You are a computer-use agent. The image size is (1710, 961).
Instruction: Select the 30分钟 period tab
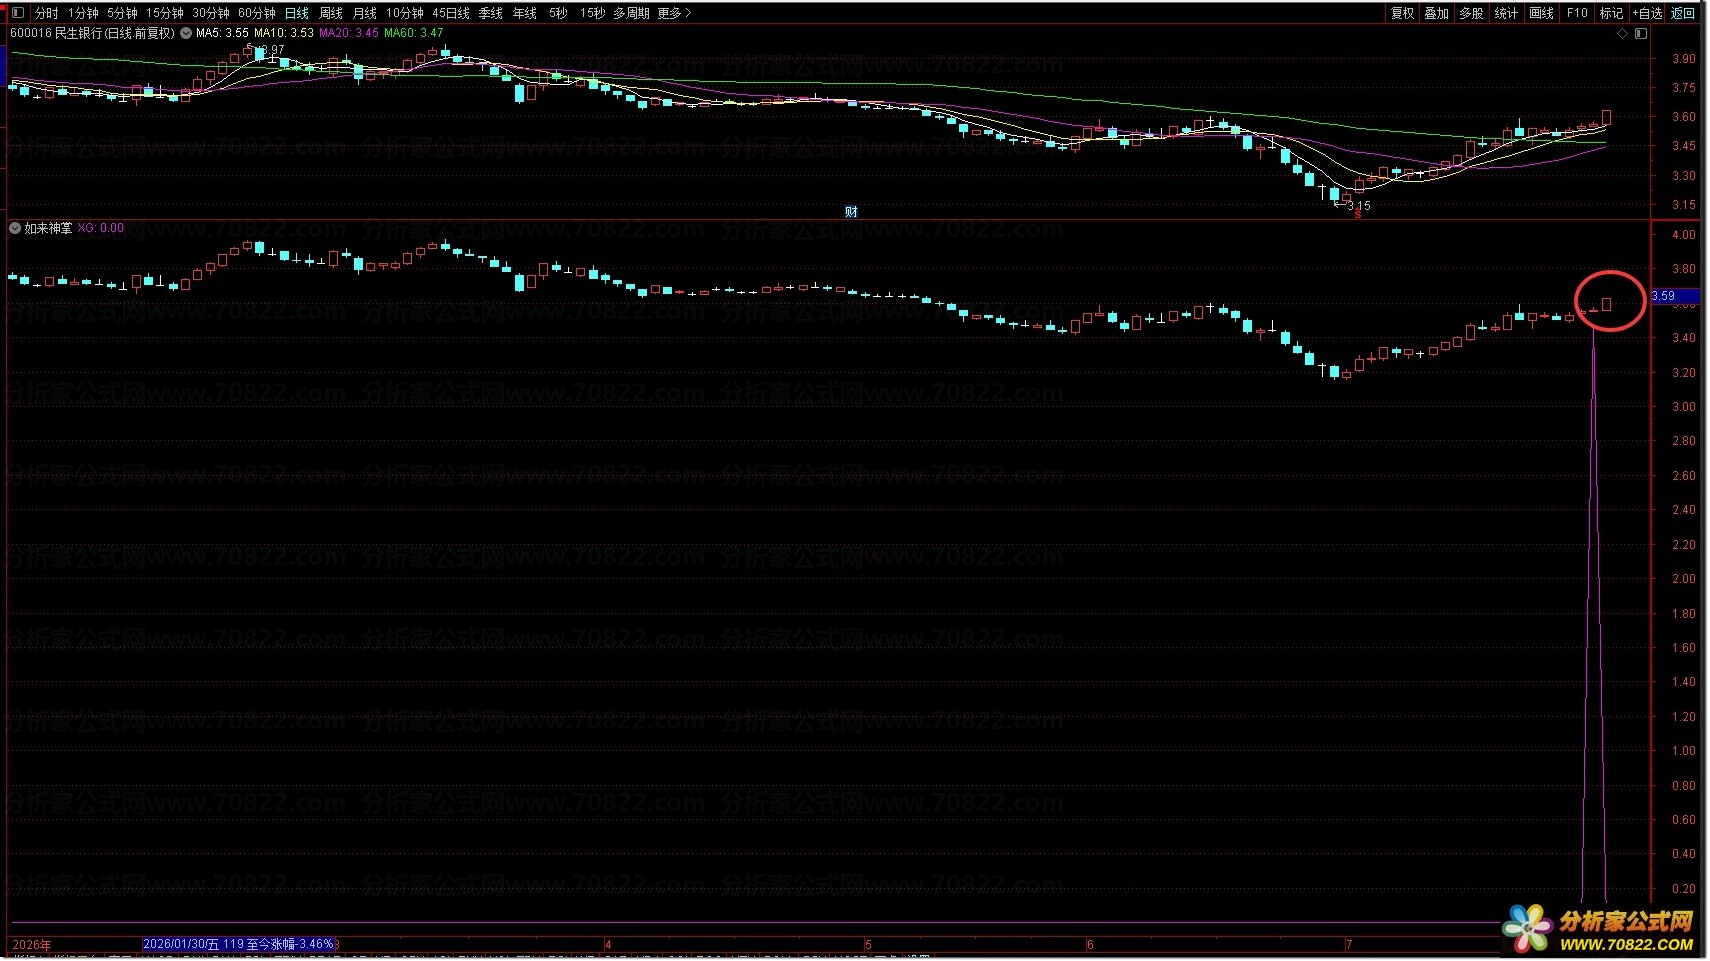click(x=211, y=13)
